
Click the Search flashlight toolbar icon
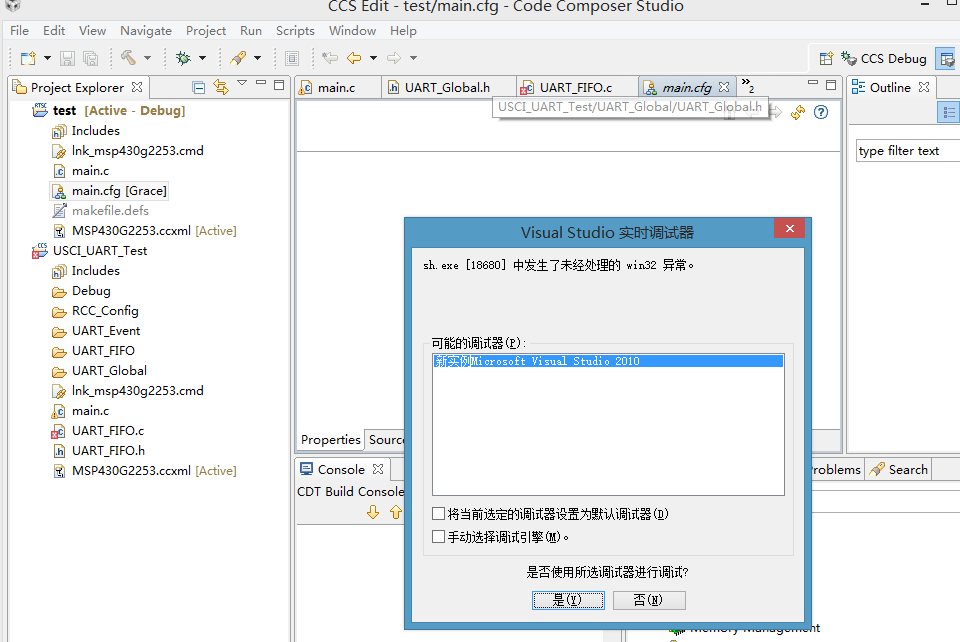[x=238, y=58]
